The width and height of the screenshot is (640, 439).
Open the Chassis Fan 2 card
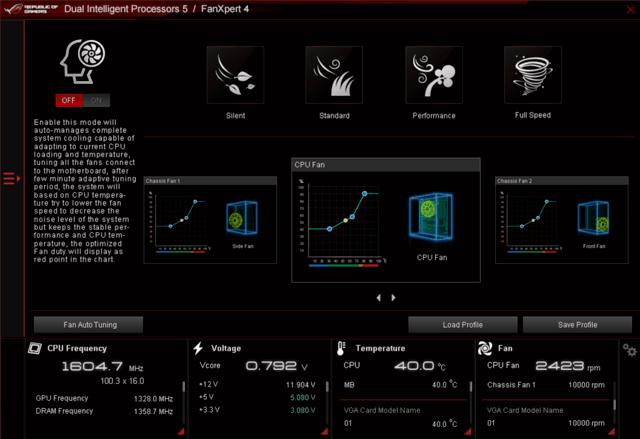coord(562,220)
